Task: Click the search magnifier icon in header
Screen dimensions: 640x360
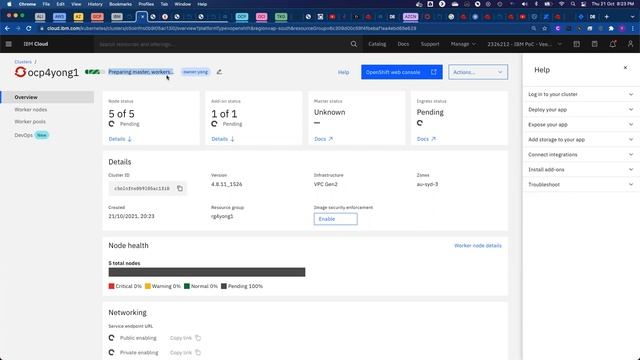Action: [354, 44]
